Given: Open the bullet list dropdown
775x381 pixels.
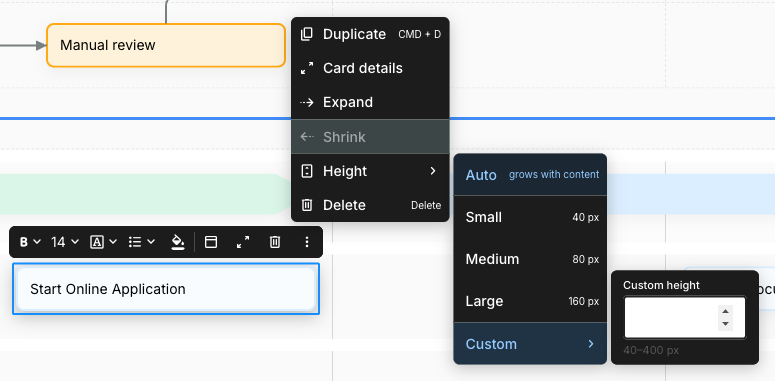Looking at the screenshot, I should 142,242.
